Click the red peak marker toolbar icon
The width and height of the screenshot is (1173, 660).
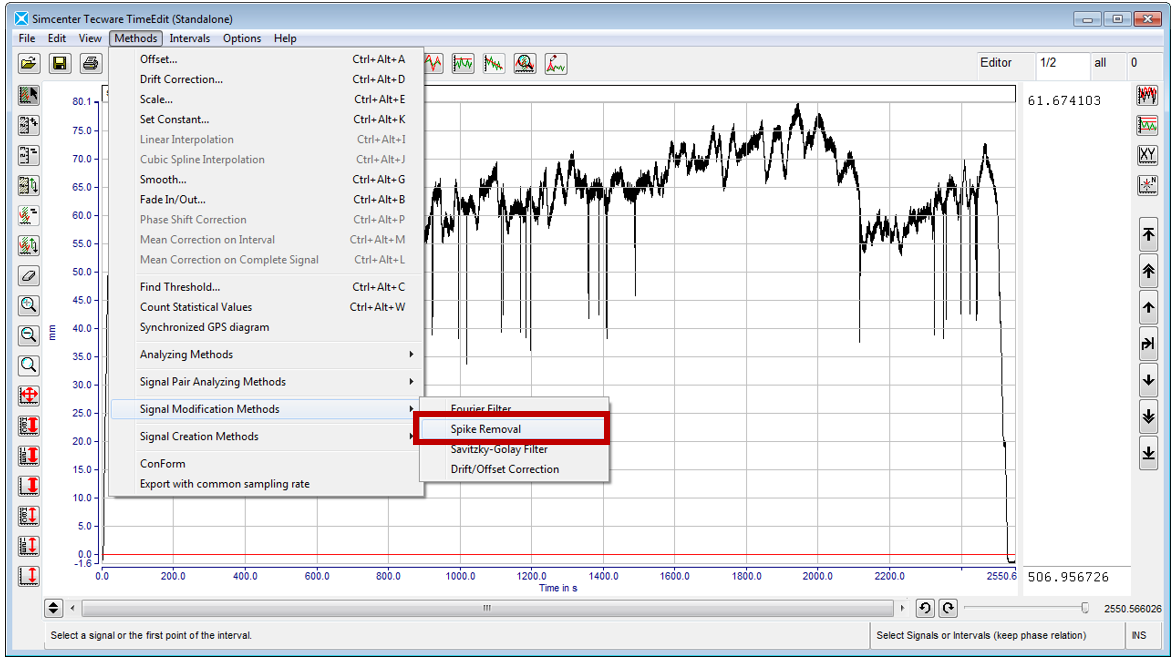556,64
